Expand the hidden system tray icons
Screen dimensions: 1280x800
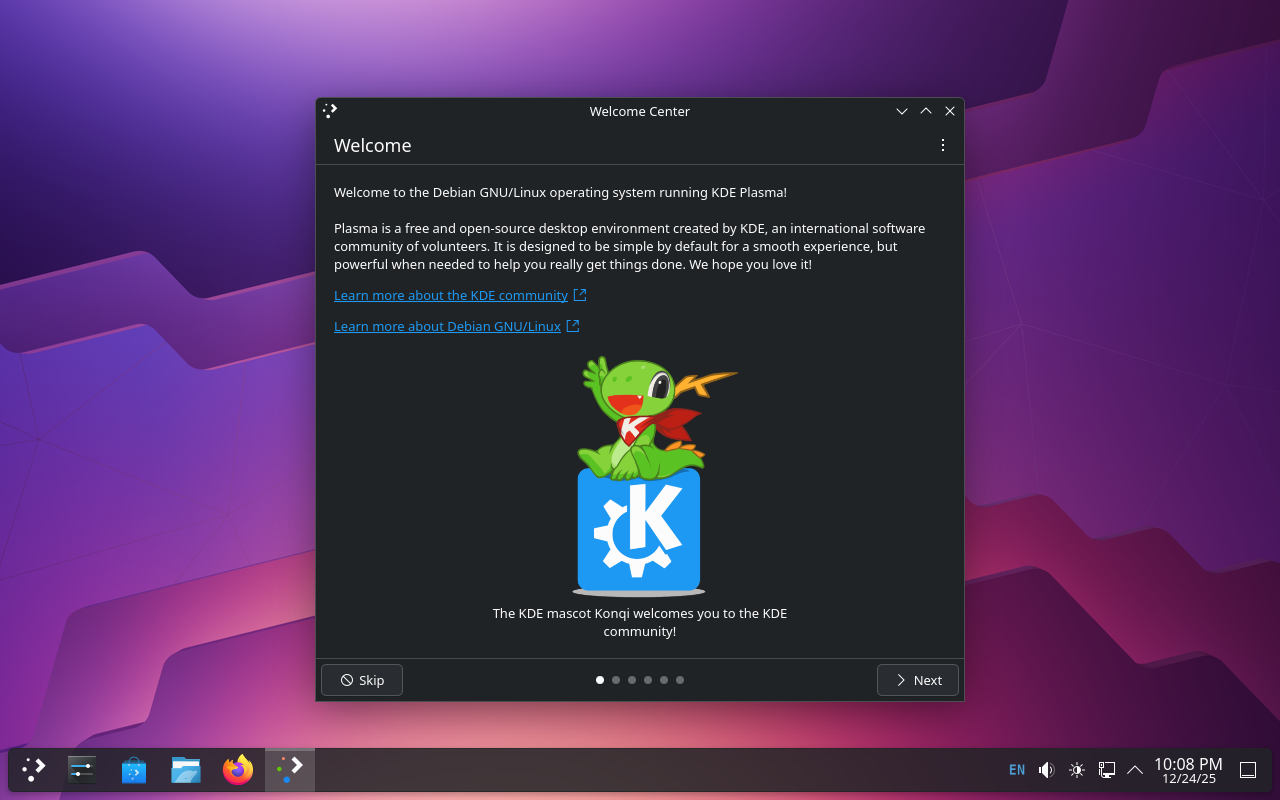[x=1135, y=770]
